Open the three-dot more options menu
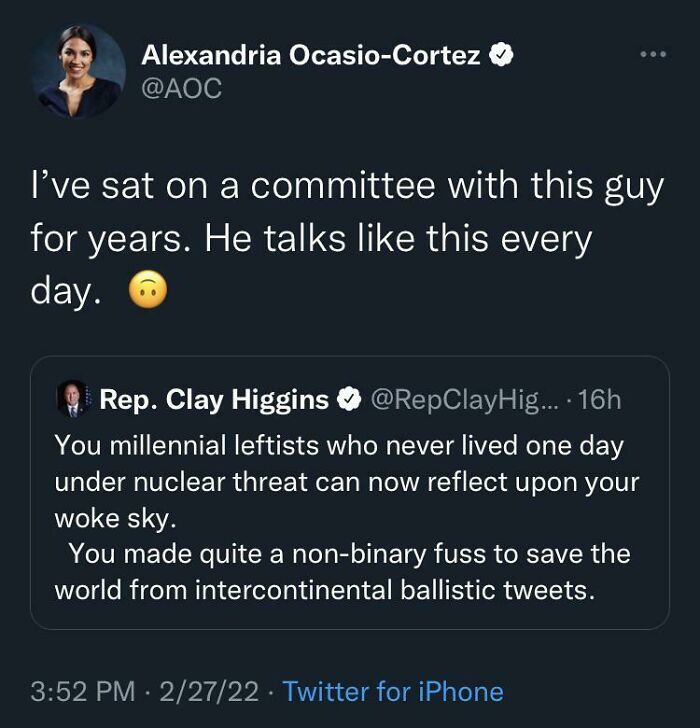This screenshot has height=728, width=700. pos(652,53)
